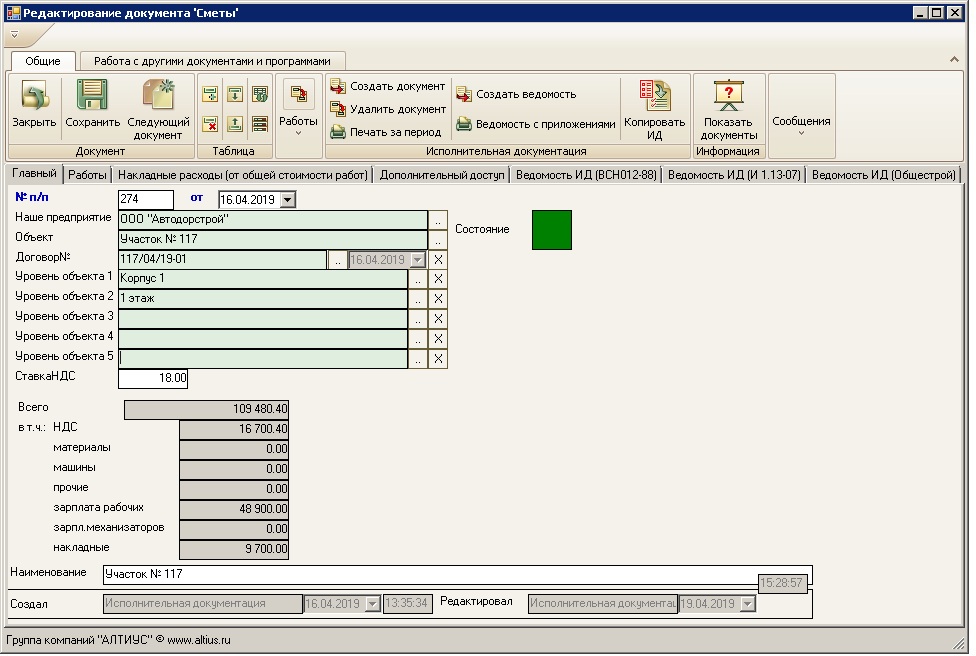Clear Уровень объекта 1 with X
This screenshot has width=976, height=656.
tap(438, 279)
